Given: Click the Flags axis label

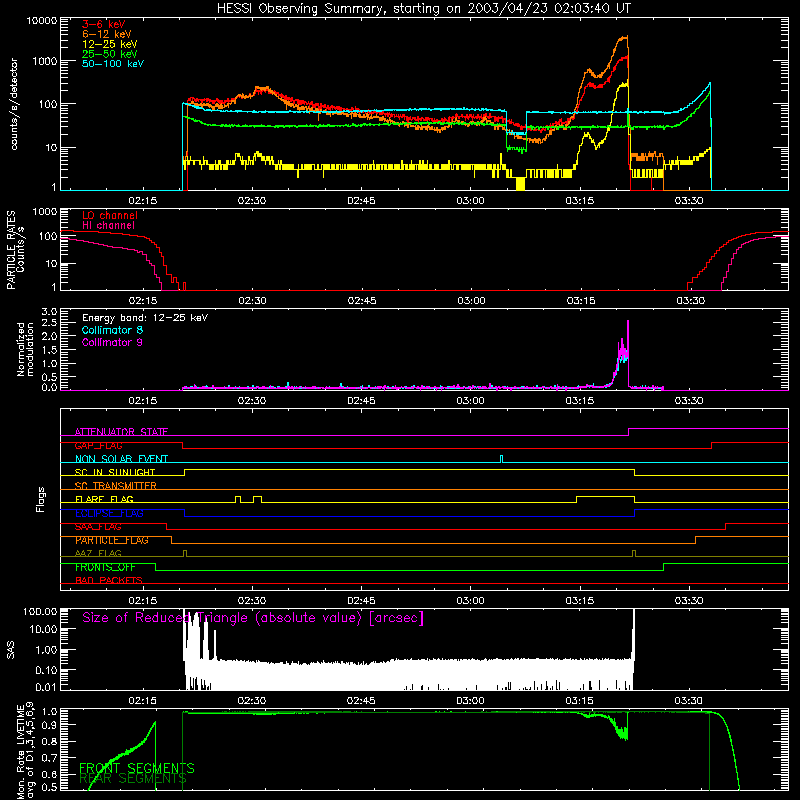Looking at the screenshot, I should click(41, 499).
